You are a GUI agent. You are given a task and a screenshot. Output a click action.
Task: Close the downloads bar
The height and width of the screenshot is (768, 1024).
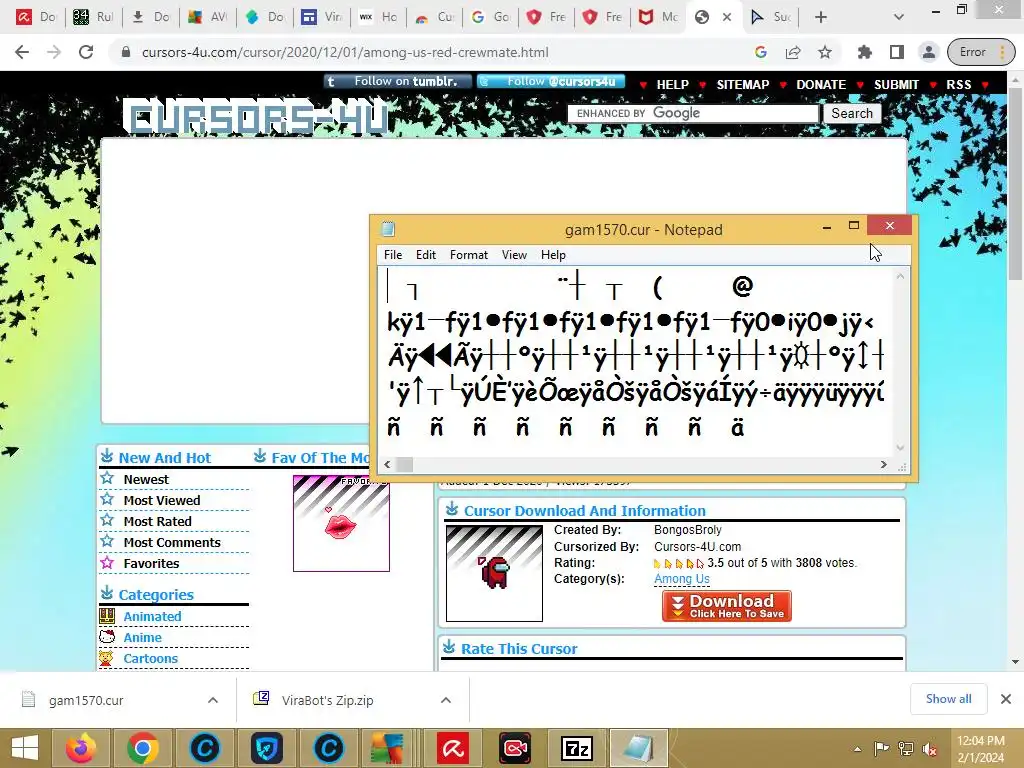tap(1006, 699)
